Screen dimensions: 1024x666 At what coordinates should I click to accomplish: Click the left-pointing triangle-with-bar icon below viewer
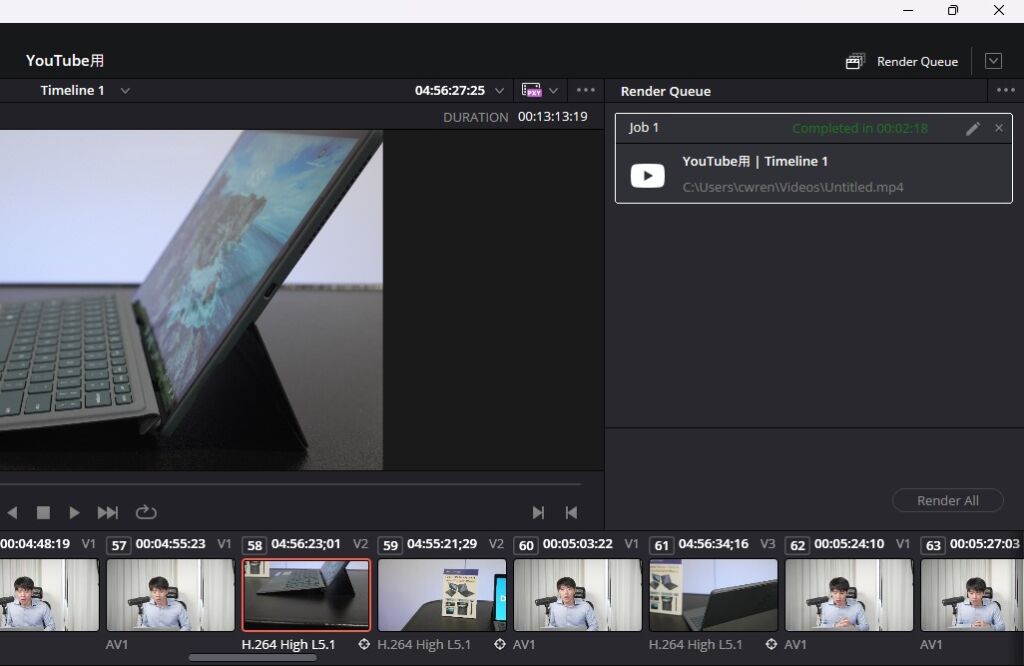(571, 513)
